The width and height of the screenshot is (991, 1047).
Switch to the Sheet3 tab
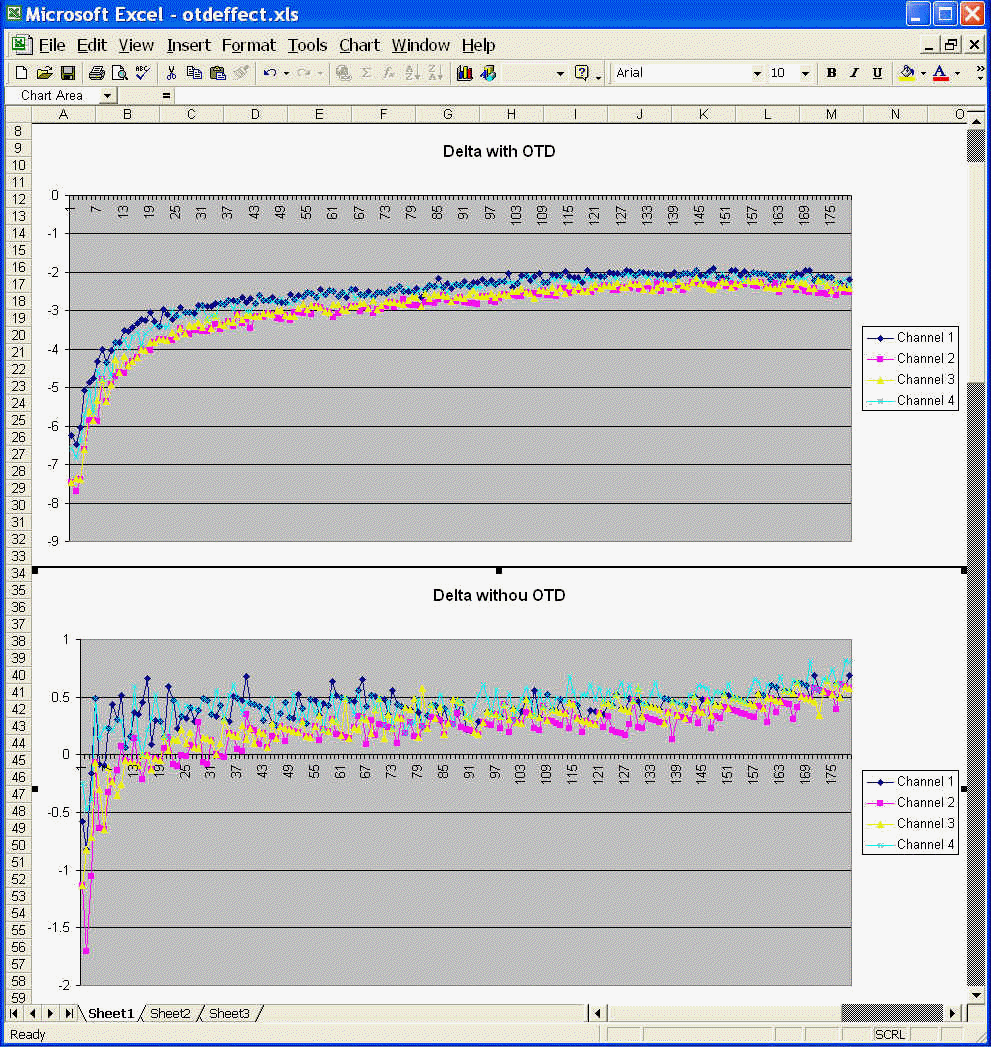[229, 1013]
